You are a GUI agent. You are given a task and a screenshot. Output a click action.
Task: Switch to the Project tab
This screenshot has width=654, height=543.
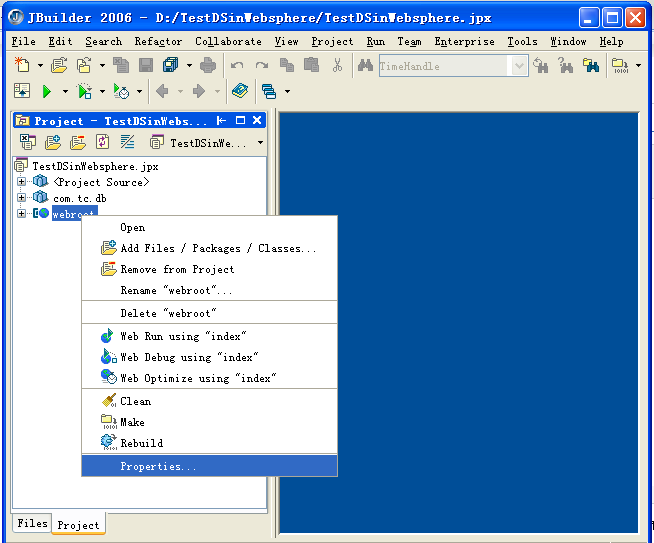[x=78, y=525]
